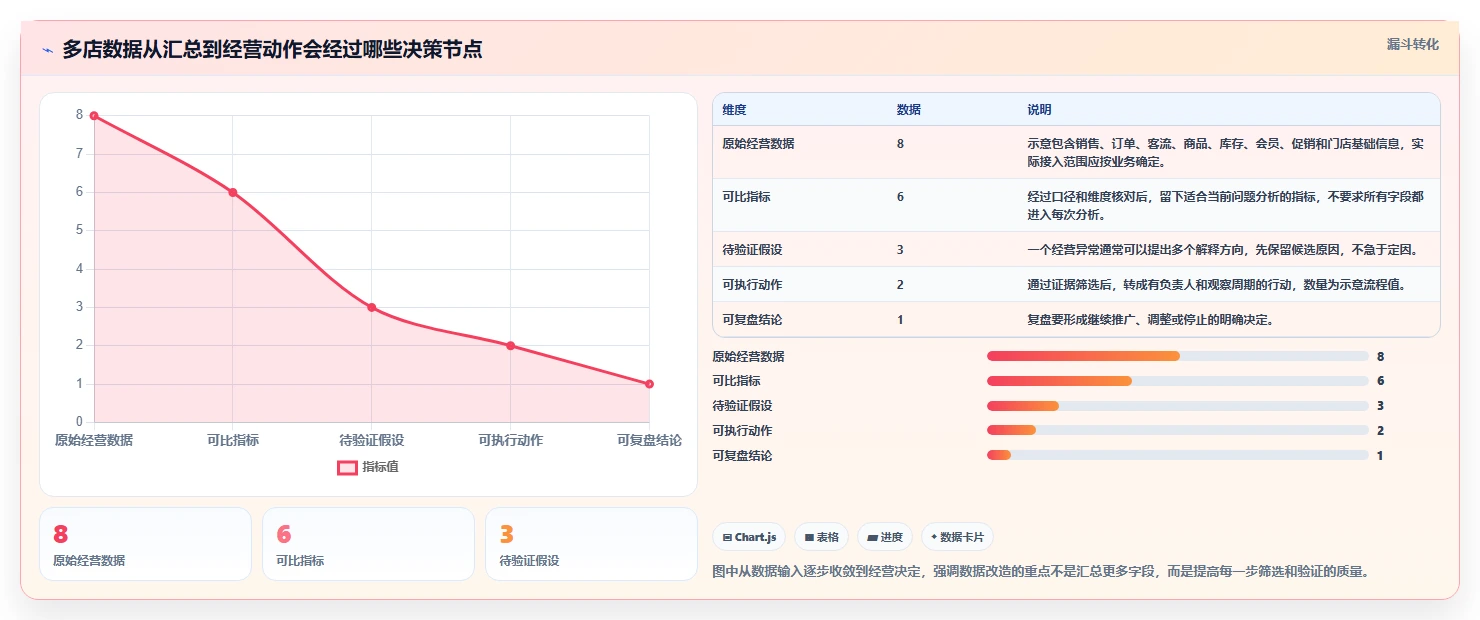Click the number 8 right of the progress bar
1480x620 pixels.
tap(1380, 356)
